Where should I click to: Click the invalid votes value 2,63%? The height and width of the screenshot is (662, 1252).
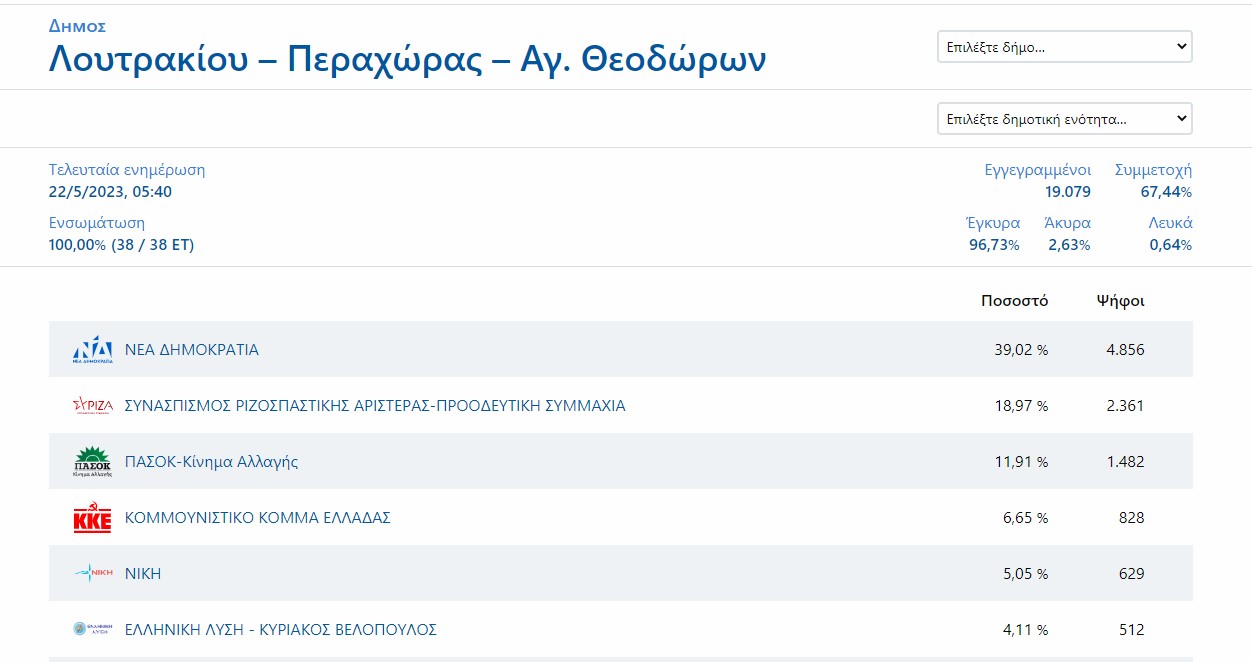pos(1069,245)
